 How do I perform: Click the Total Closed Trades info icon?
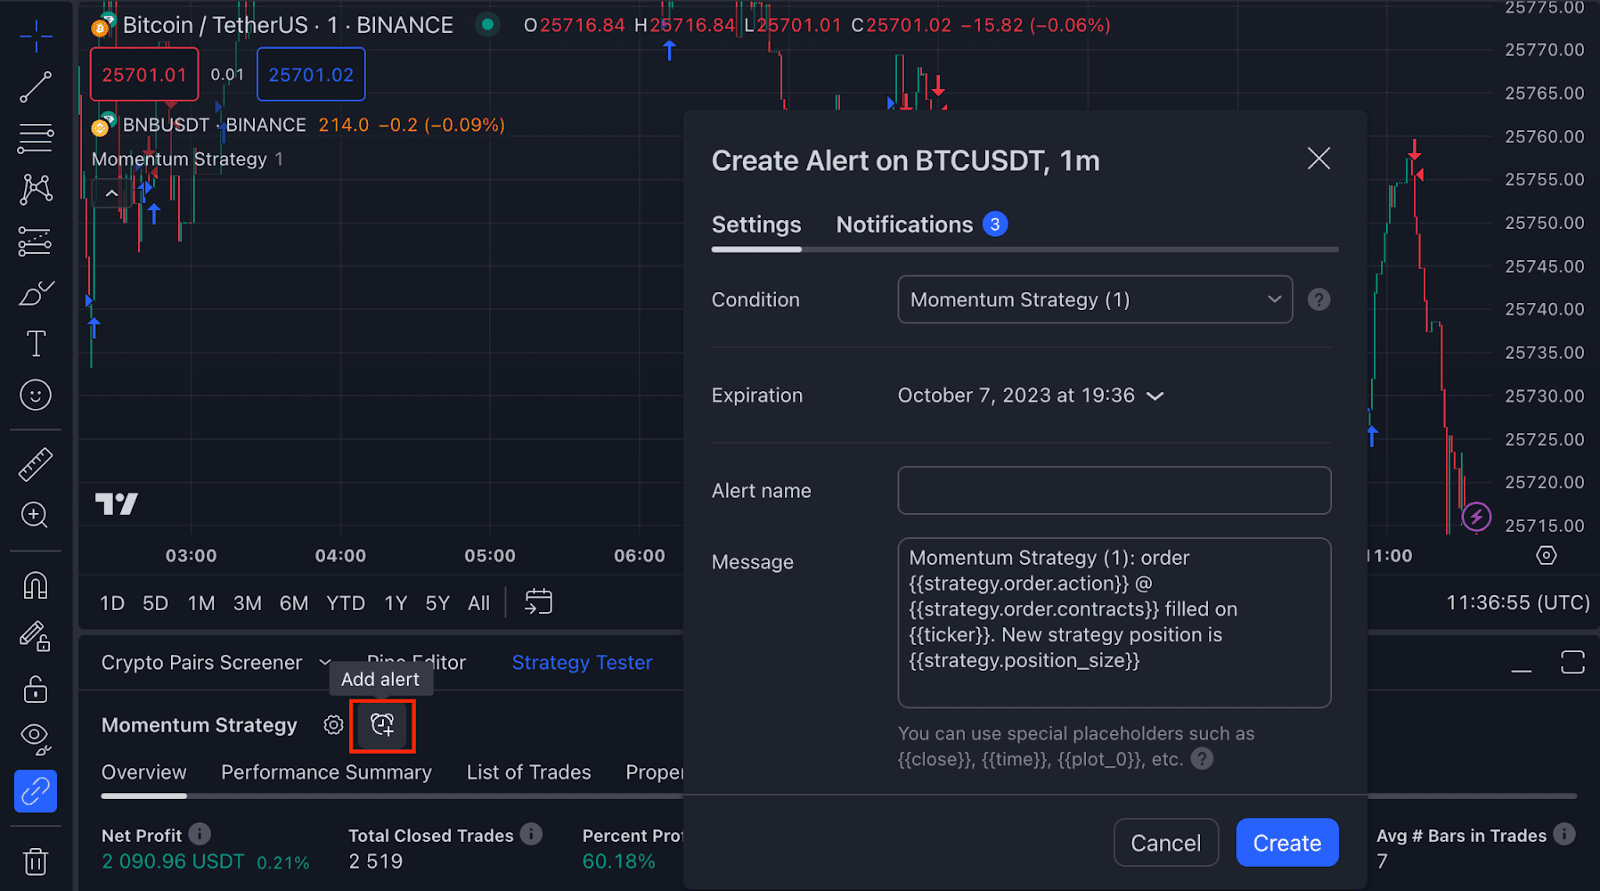coord(531,833)
